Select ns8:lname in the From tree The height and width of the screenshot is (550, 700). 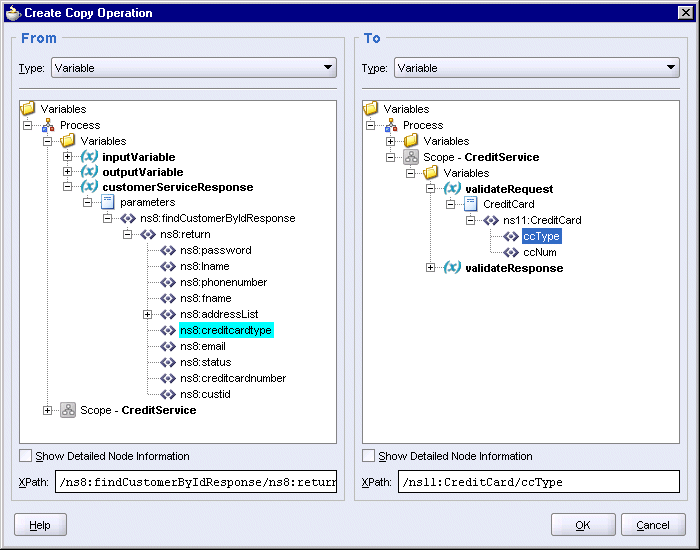coord(205,267)
